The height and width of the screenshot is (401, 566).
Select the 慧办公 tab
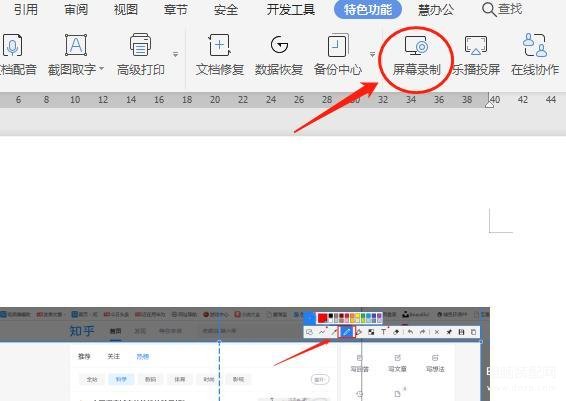436,9
